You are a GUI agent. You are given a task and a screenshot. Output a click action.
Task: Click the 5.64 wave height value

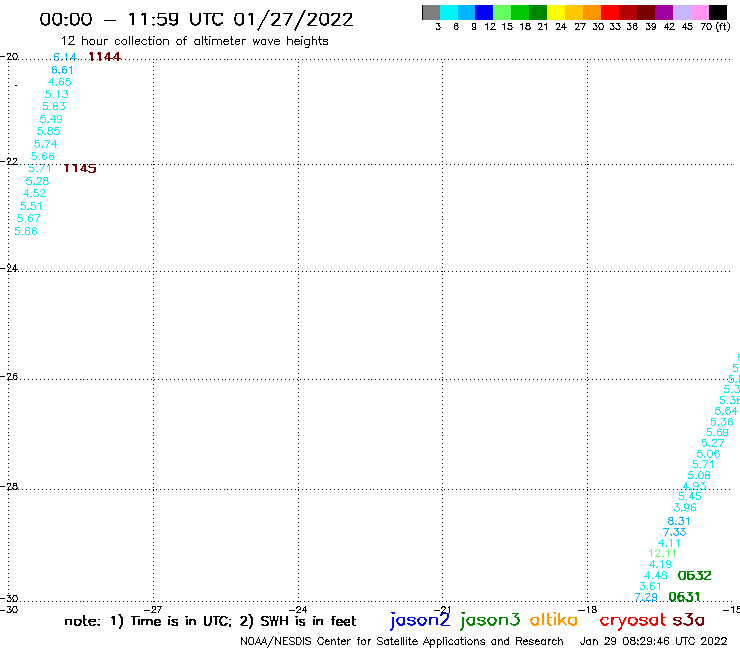point(726,411)
